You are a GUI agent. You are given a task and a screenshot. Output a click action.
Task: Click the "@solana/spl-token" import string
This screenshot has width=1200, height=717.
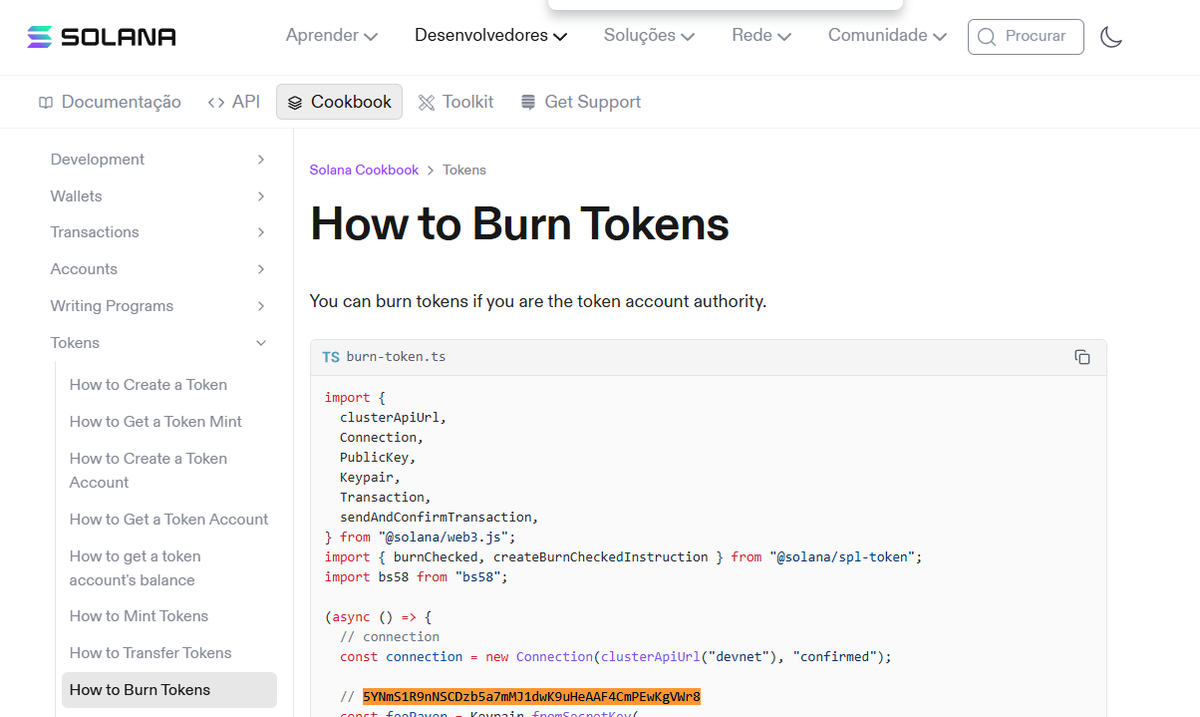[x=843, y=557]
